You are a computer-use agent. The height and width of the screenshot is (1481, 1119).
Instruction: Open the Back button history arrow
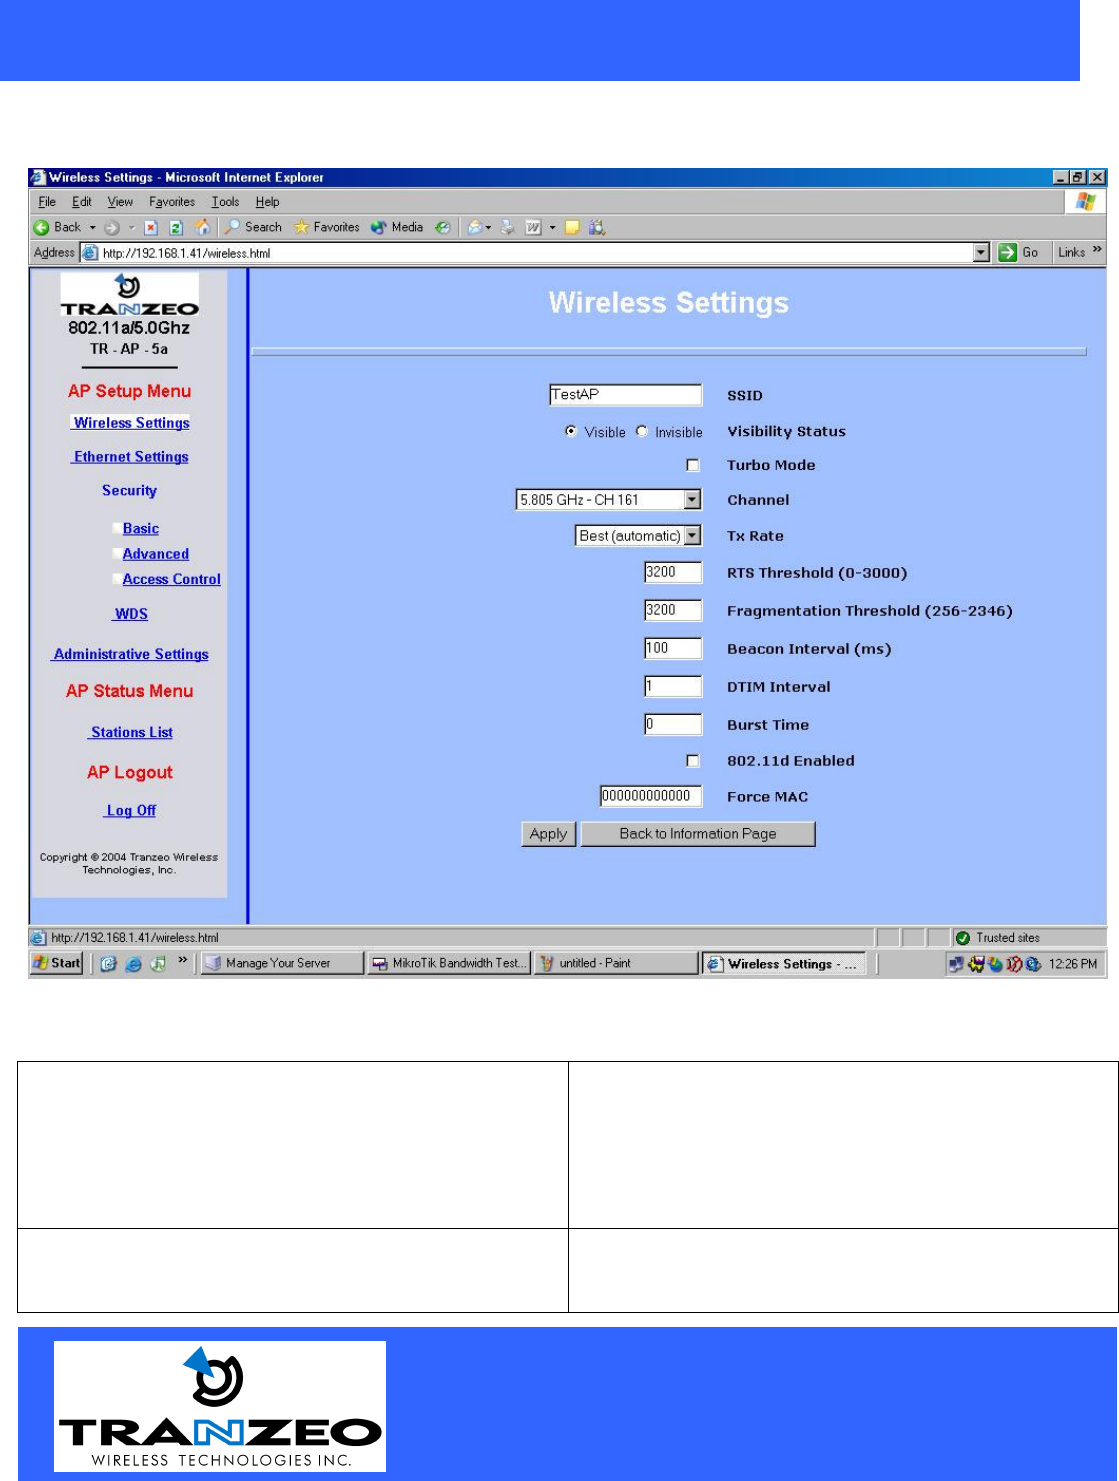[x=93, y=228]
